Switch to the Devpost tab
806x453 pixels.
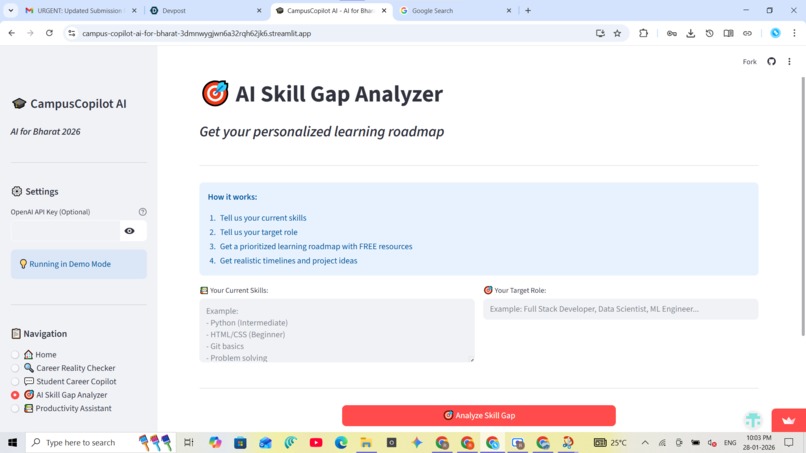[x=206, y=10]
